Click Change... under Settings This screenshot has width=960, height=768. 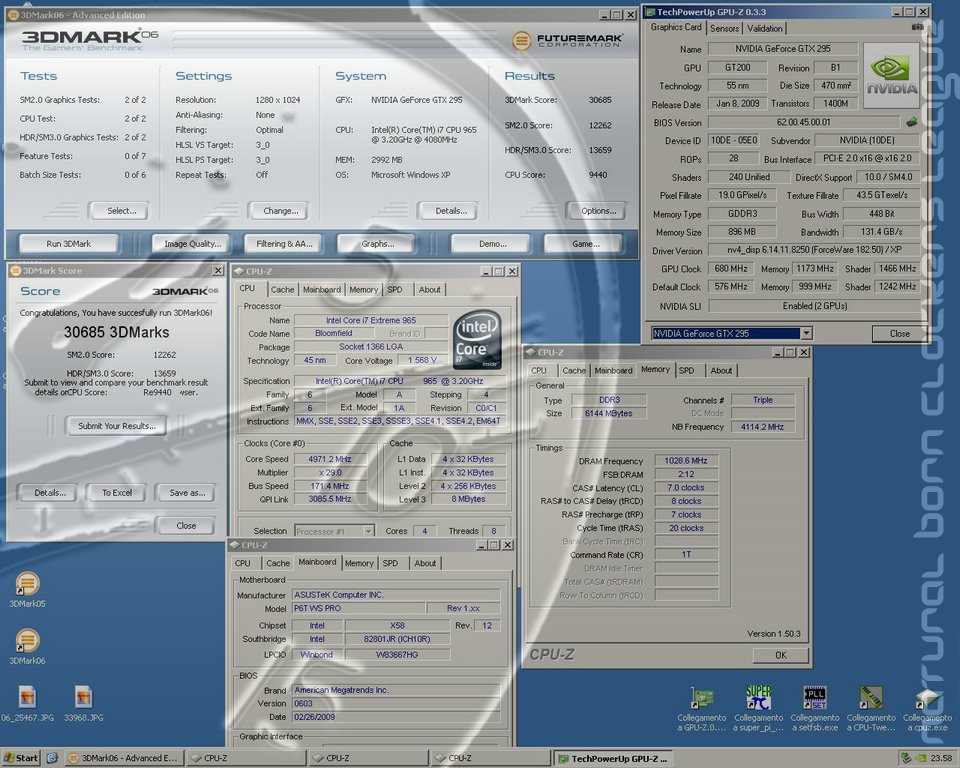(280, 211)
